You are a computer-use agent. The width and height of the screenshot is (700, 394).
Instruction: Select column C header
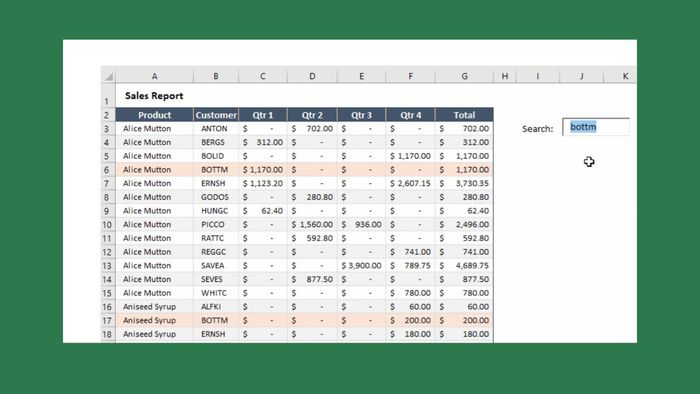point(263,76)
